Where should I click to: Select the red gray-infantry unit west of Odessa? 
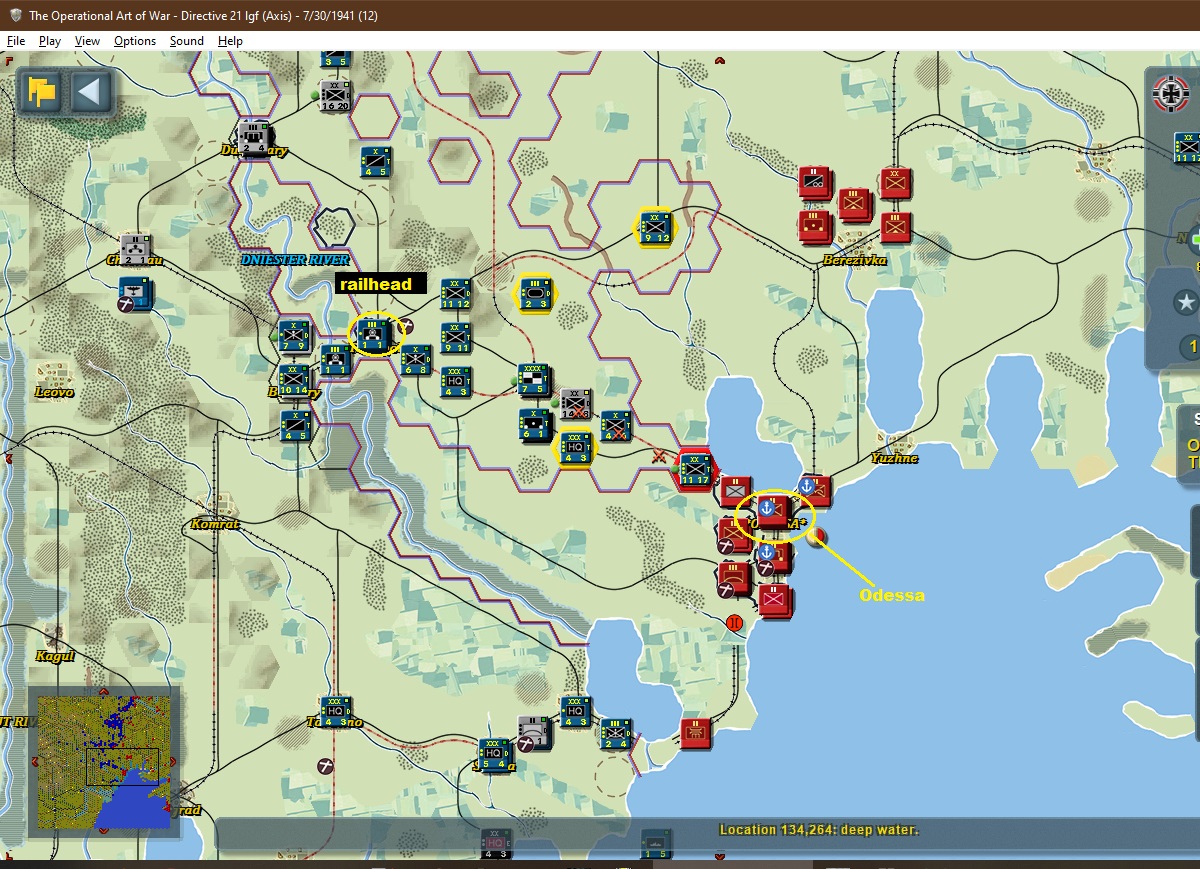(x=736, y=491)
